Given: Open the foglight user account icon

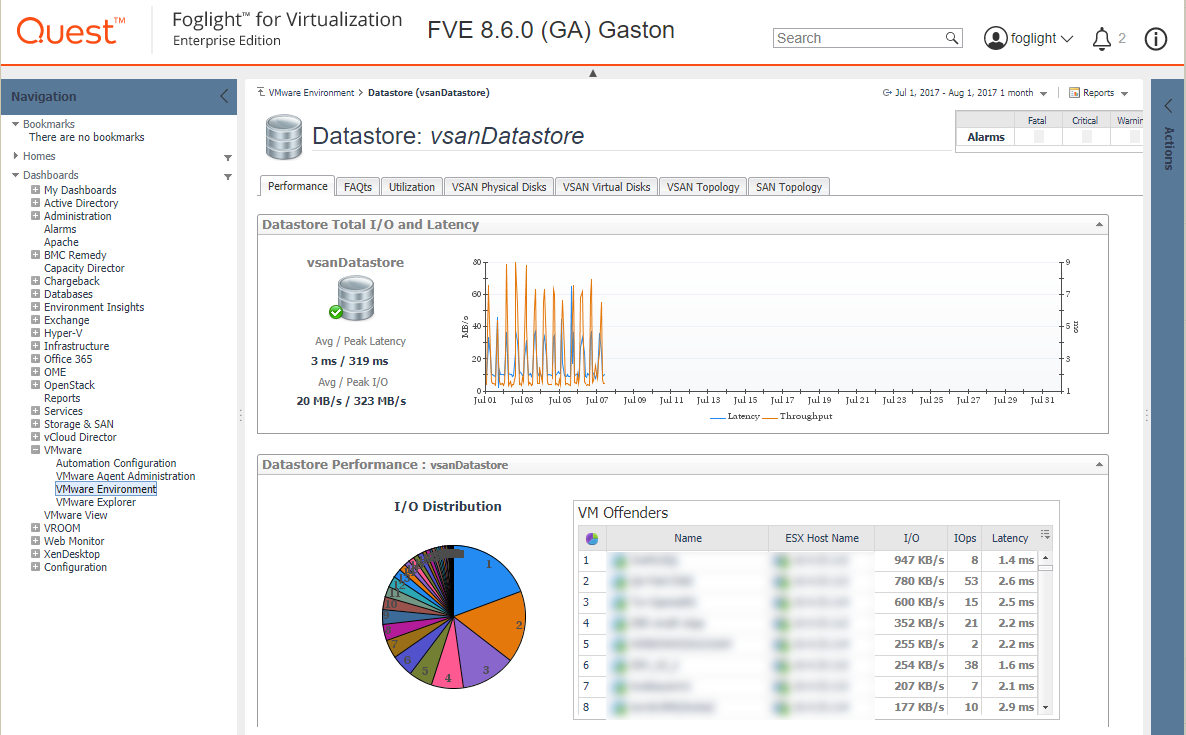Looking at the screenshot, I should (995, 38).
